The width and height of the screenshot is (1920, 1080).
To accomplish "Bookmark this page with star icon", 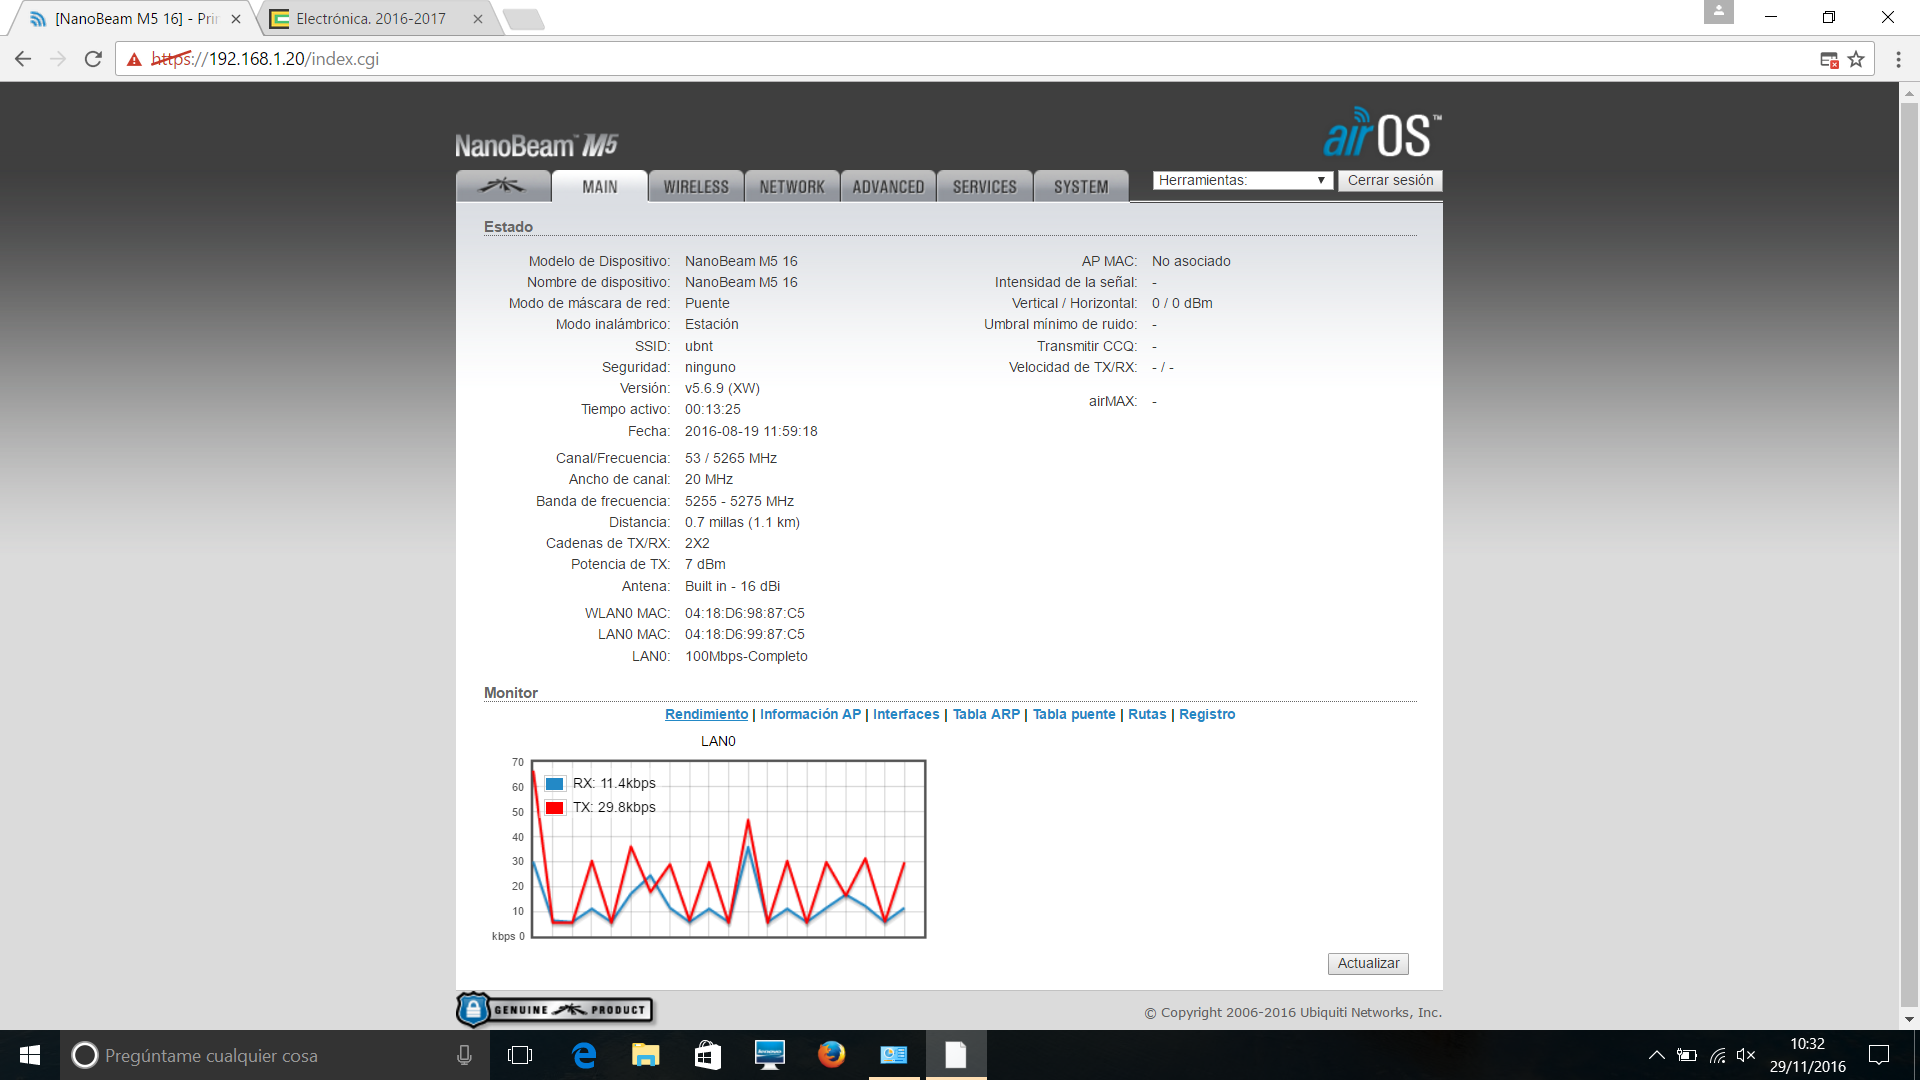I will [1856, 59].
